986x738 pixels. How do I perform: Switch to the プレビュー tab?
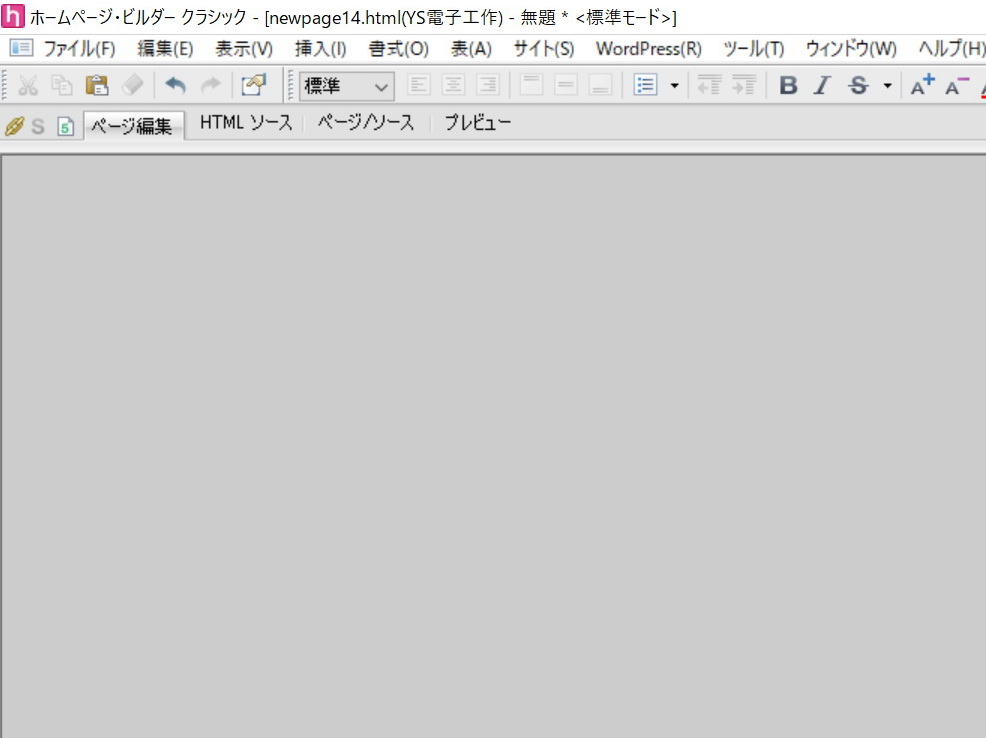click(x=477, y=123)
